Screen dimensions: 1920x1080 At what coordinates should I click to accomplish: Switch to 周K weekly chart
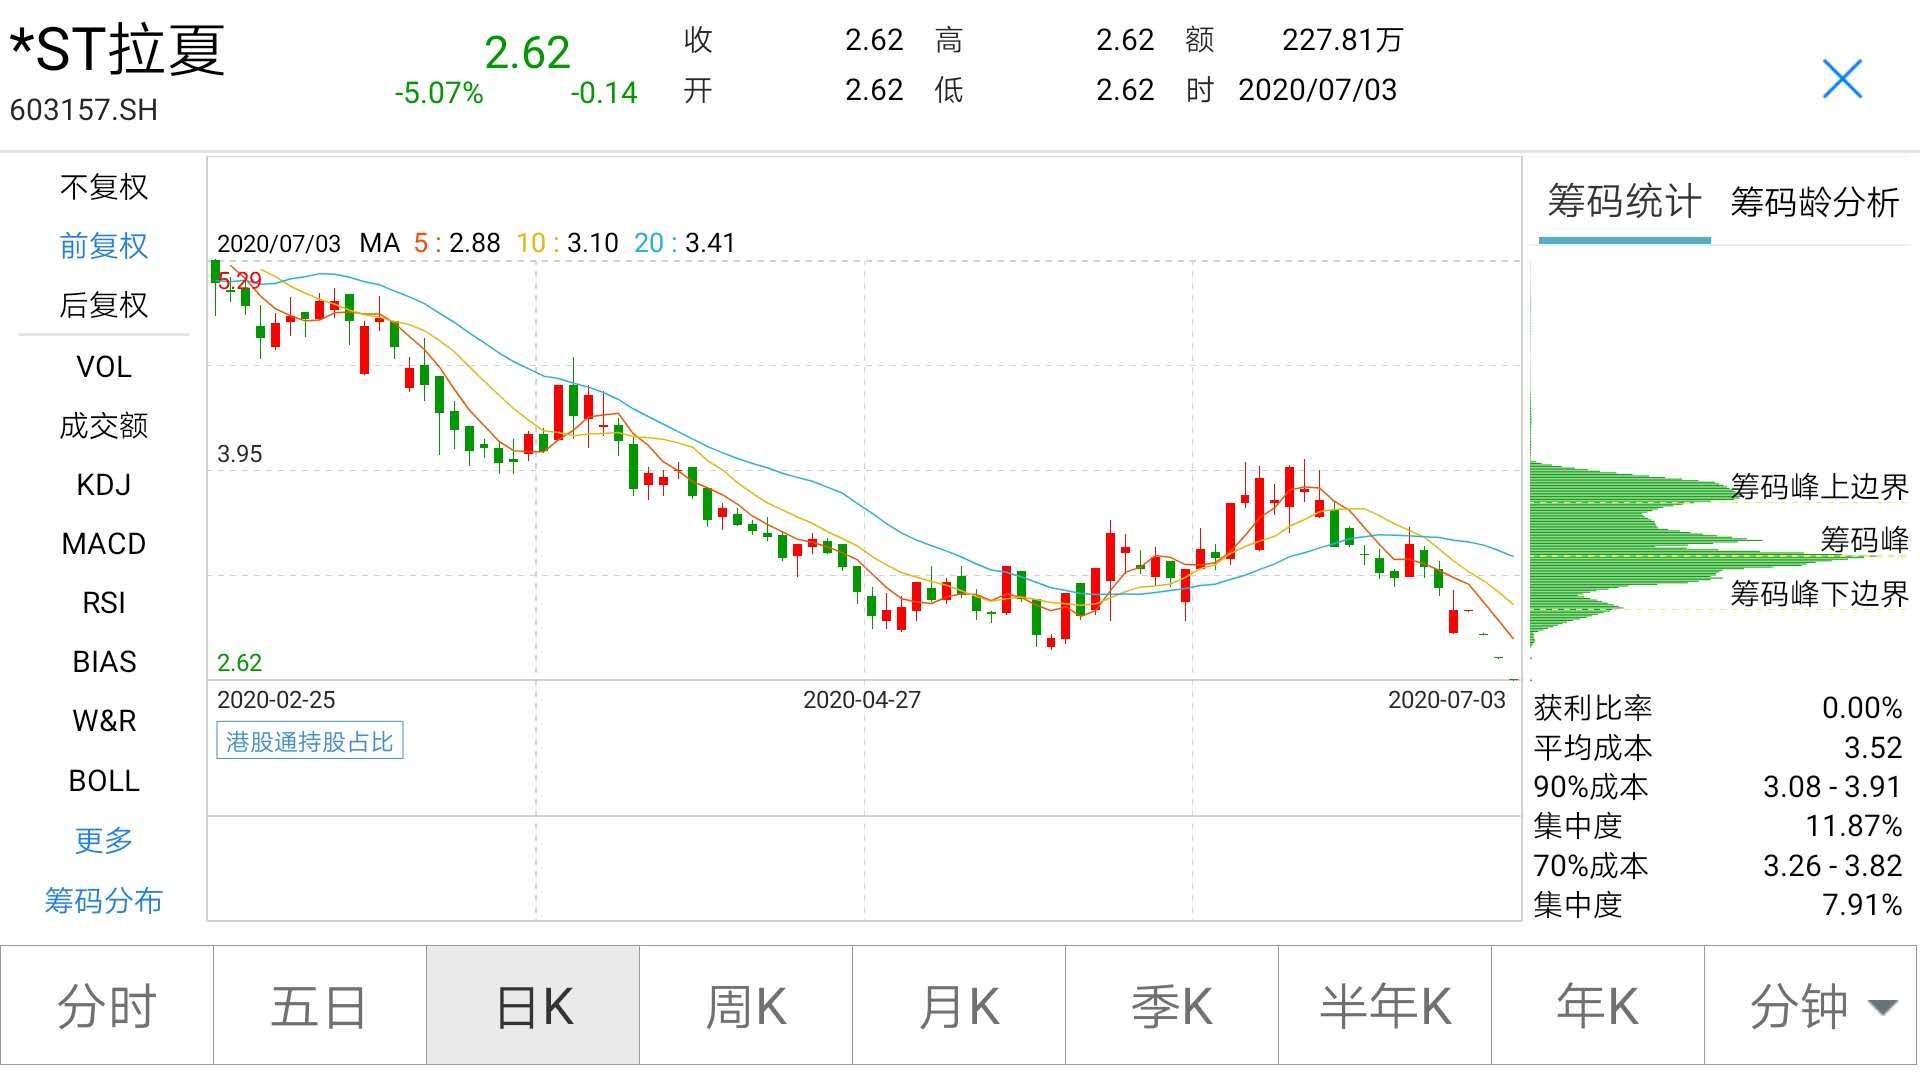click(x=745, y=1006)
